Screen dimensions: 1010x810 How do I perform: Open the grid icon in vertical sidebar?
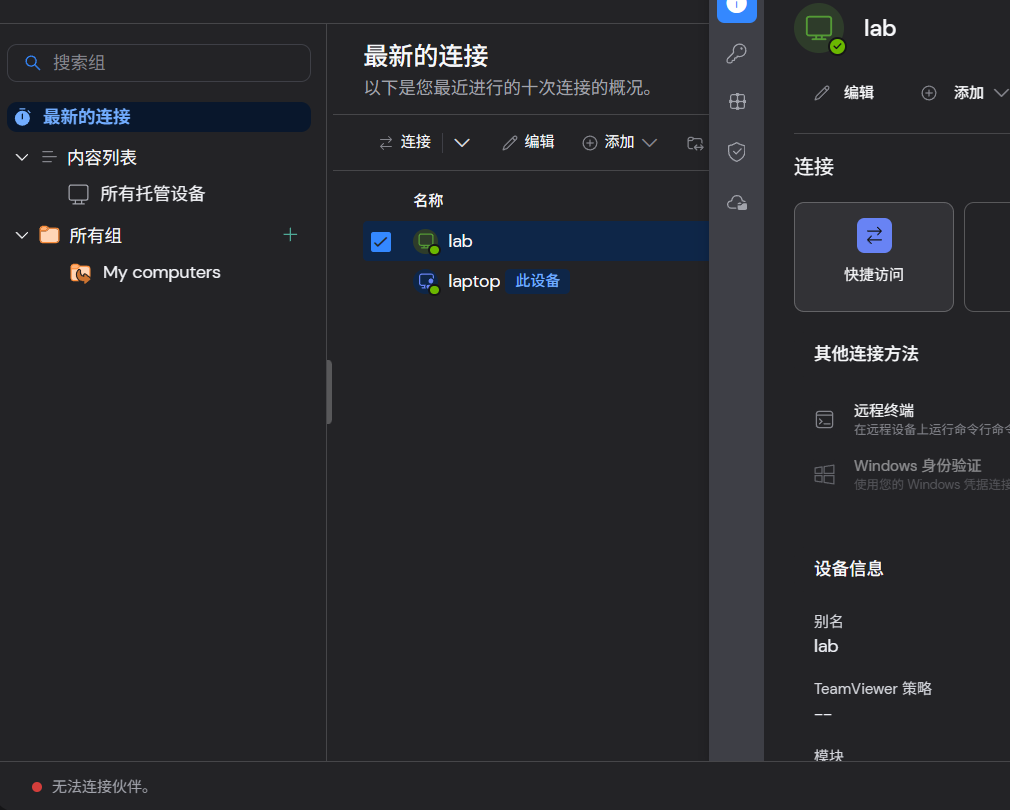pos(737,102)
